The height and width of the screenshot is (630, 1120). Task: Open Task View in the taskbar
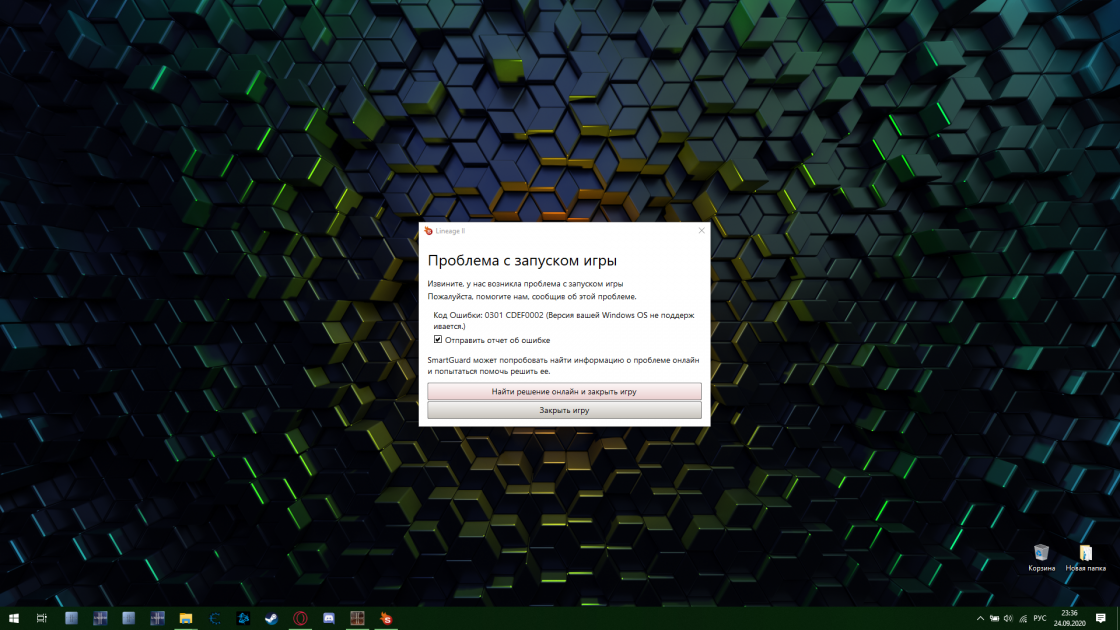point(43,618)
